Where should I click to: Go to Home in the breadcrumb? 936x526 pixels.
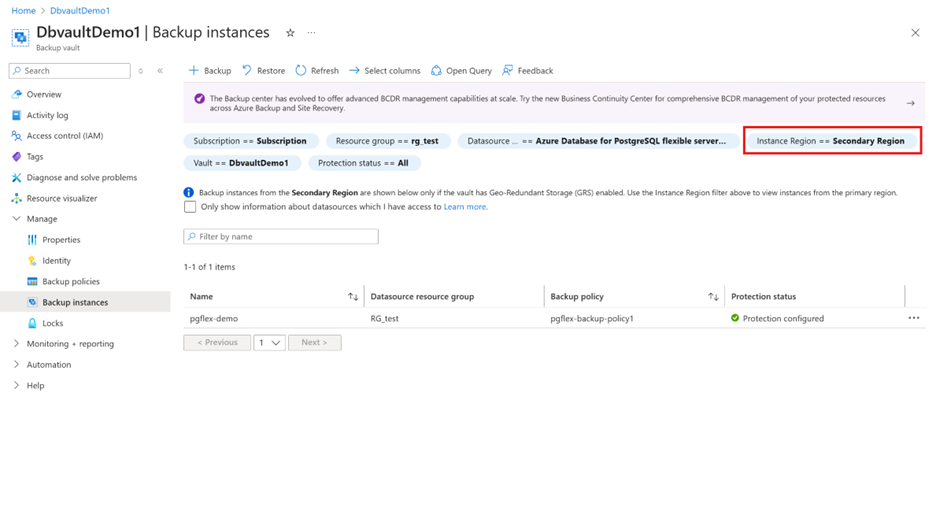coord(23,11)
